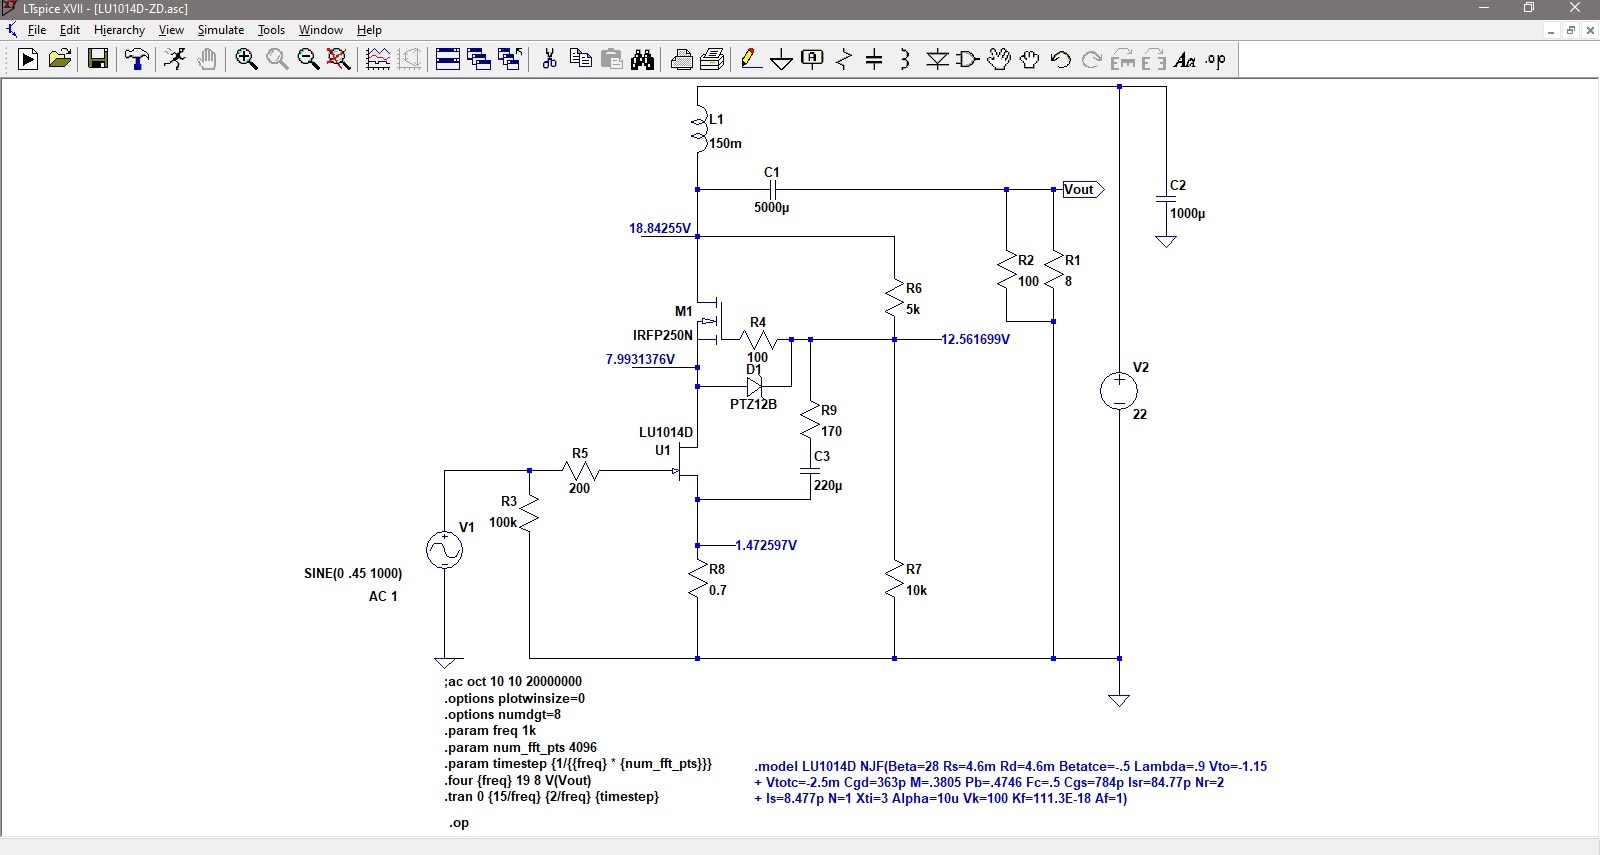Run the simulation with the running man icon
The image size is (1600, 855).
pos(175,60)
